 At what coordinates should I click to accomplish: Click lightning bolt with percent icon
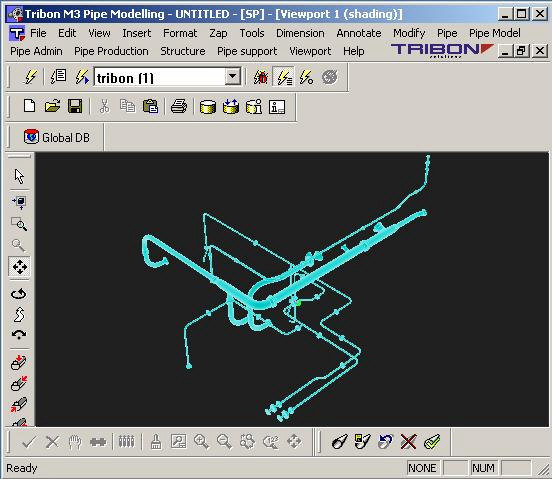(306, 77)
